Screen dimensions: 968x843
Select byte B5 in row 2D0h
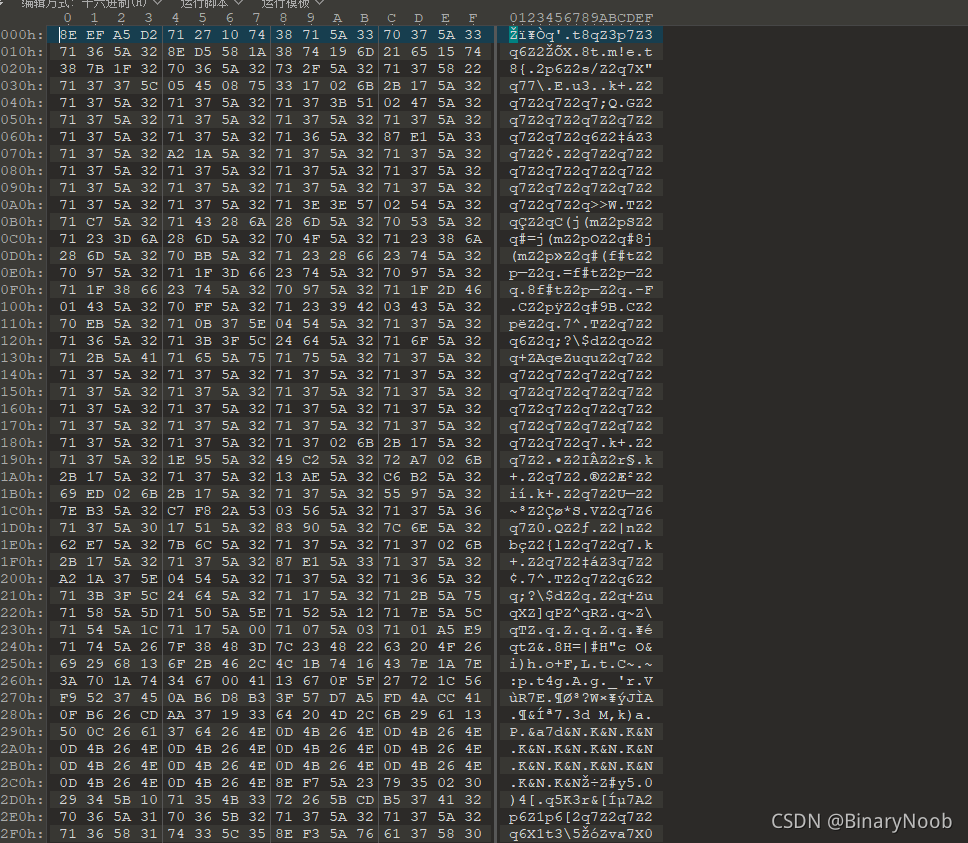point(392,800)
